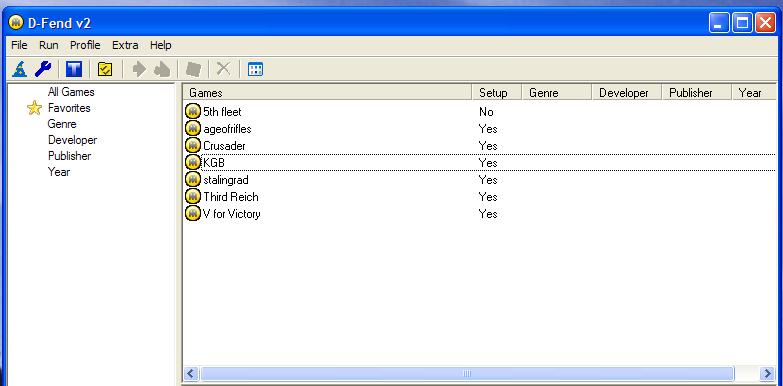
Task: Click the icon beside Third Reich
Action: point(193,196)
